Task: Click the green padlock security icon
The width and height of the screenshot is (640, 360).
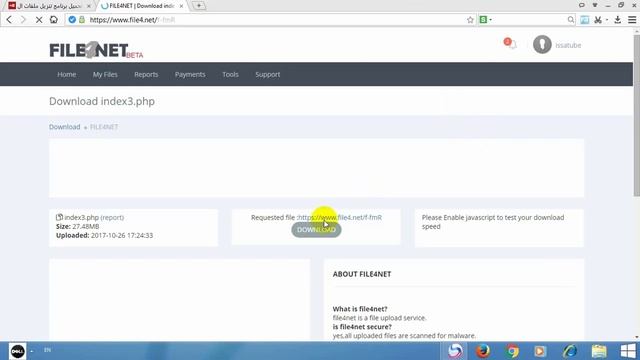Action: 82,20
